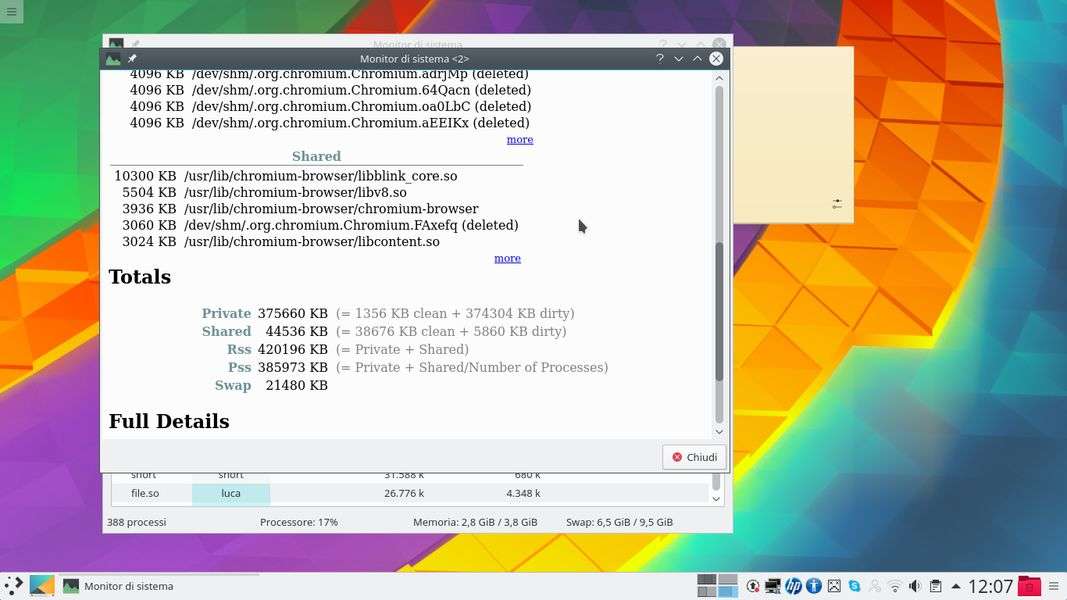Pin the Monitor di sistema <2> window

(133, 59)
